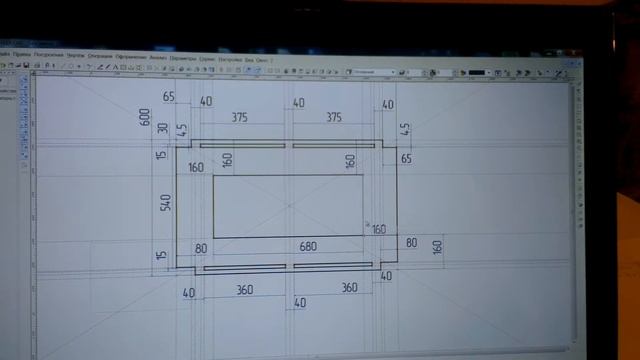Screen dimensions: 640x360
Task: Select the inner rectangle cutout in drawing
Action: point(288,206)
